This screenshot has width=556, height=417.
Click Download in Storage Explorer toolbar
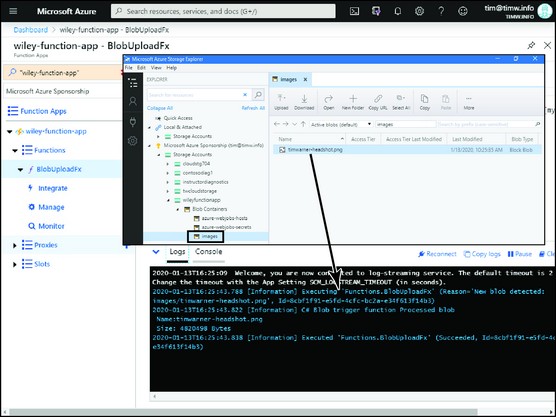pos(304,102)
